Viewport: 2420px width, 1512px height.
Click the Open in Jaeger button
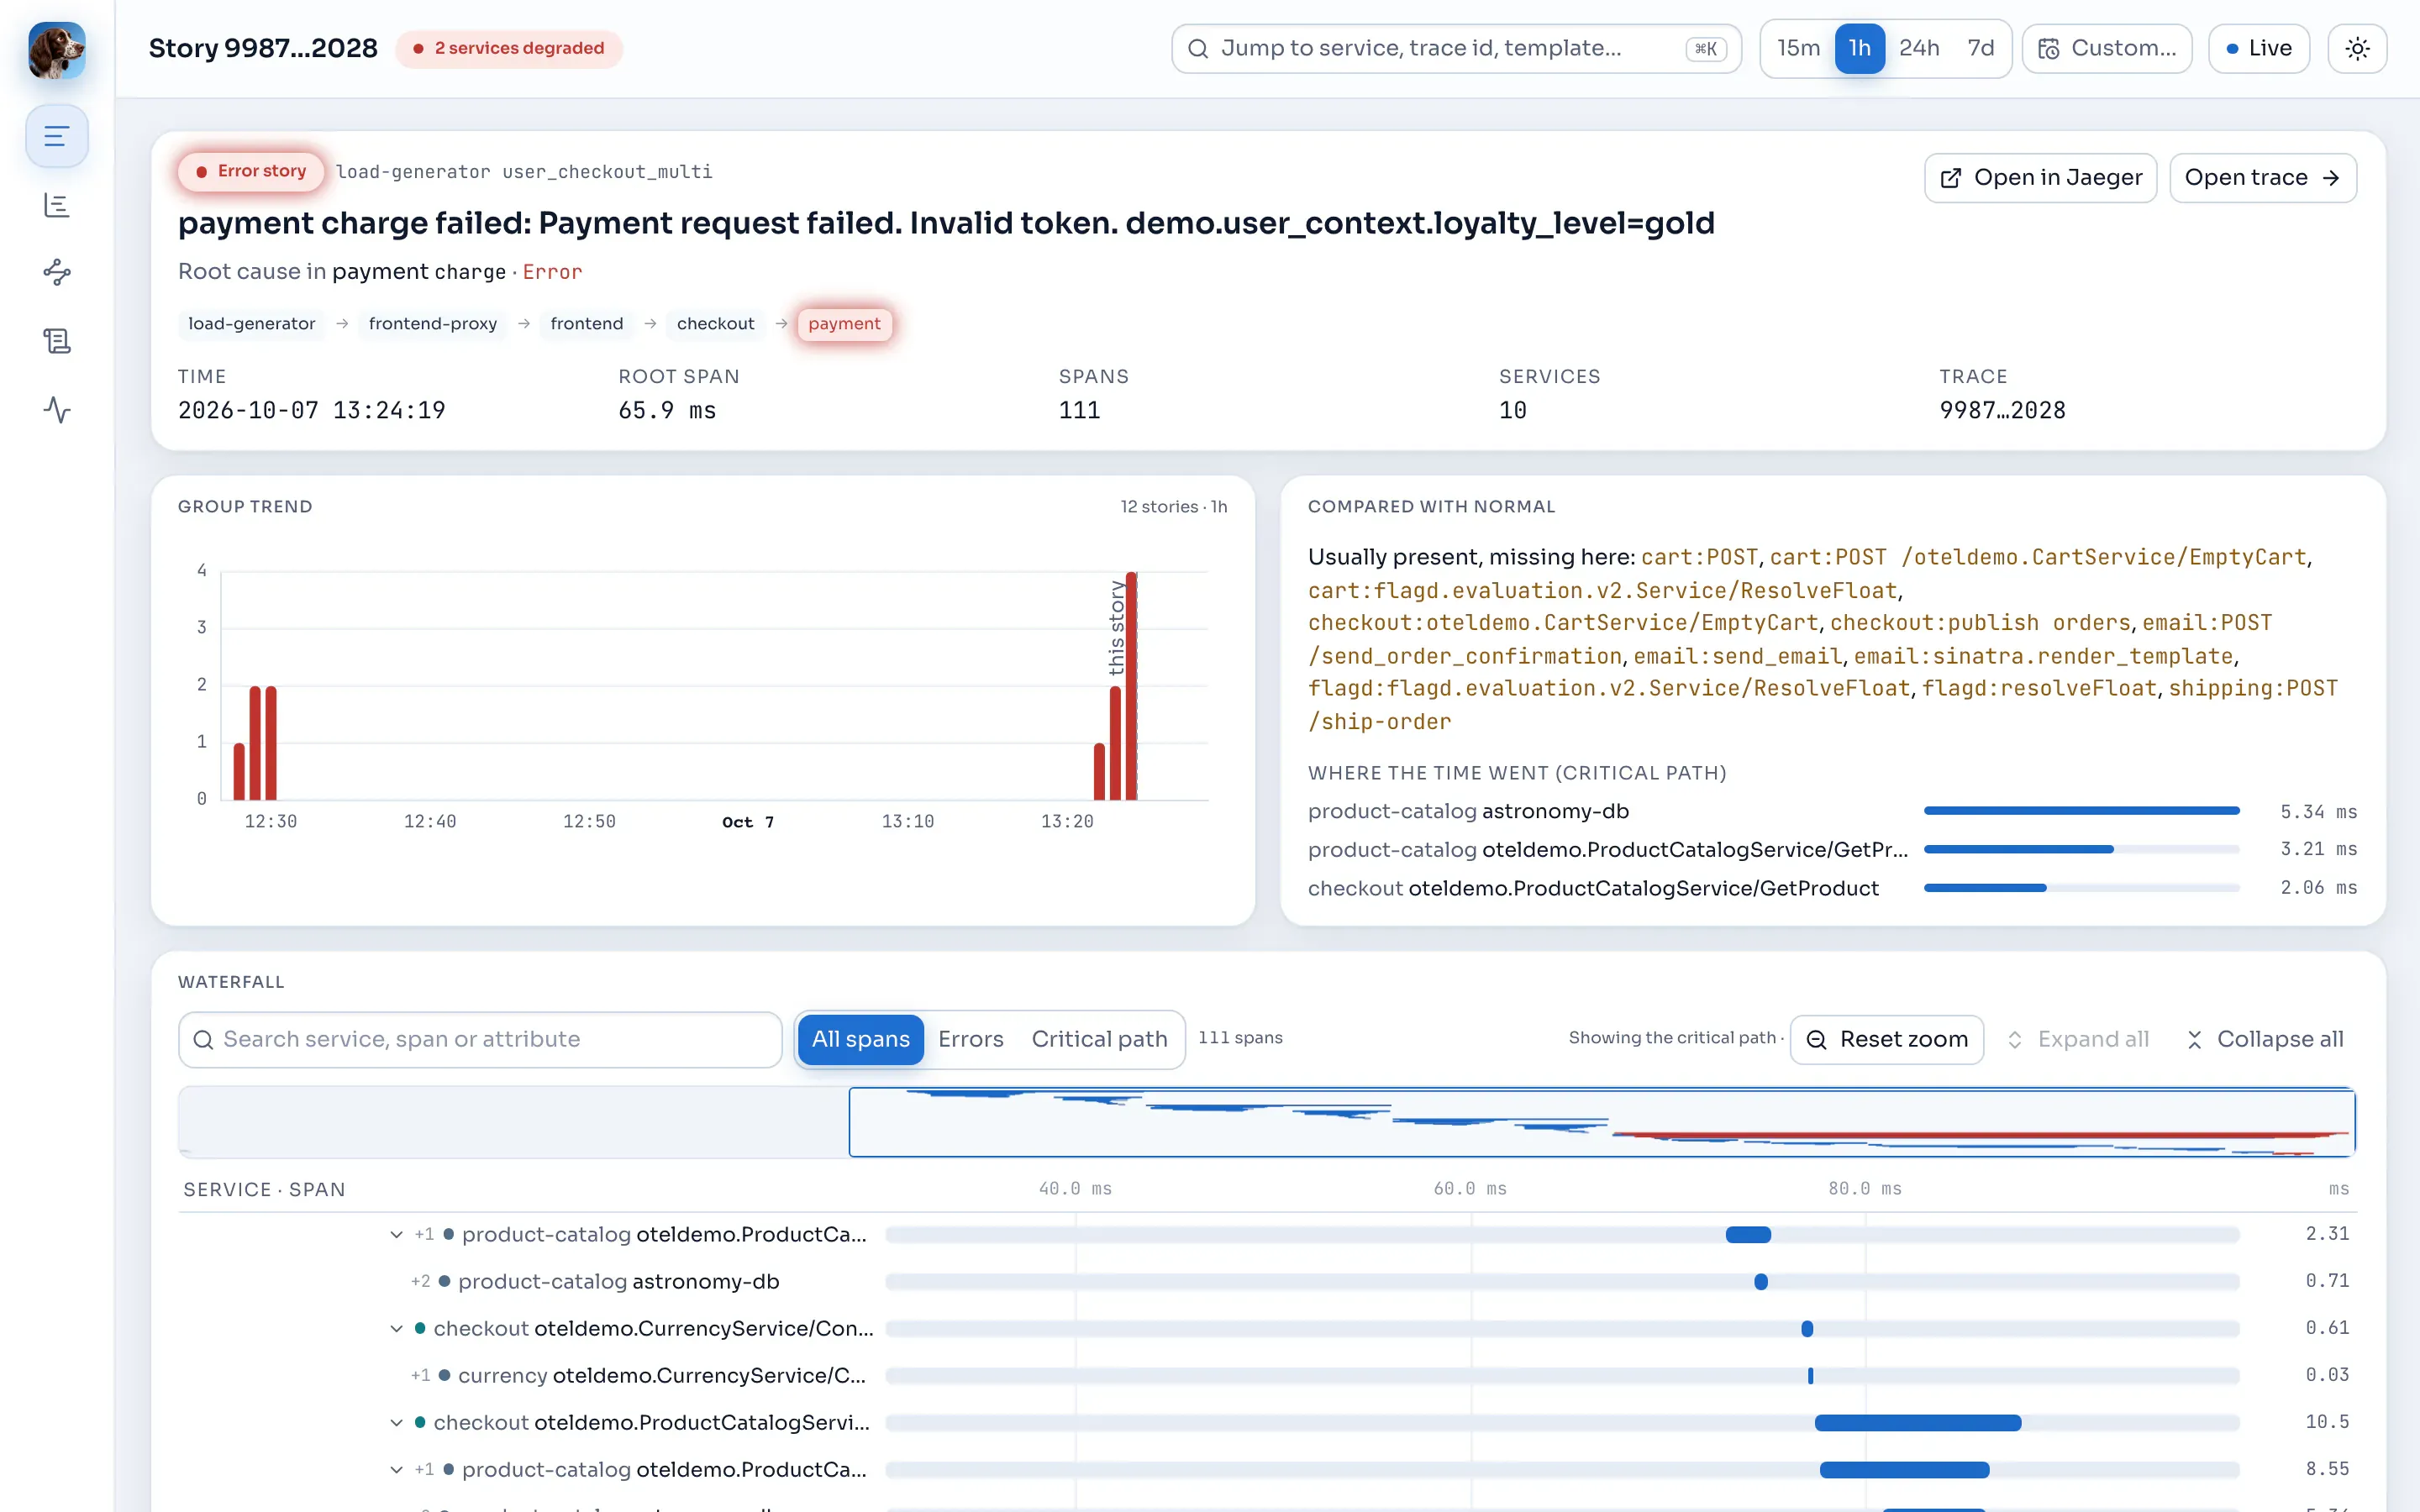(x=2040, y=178)
